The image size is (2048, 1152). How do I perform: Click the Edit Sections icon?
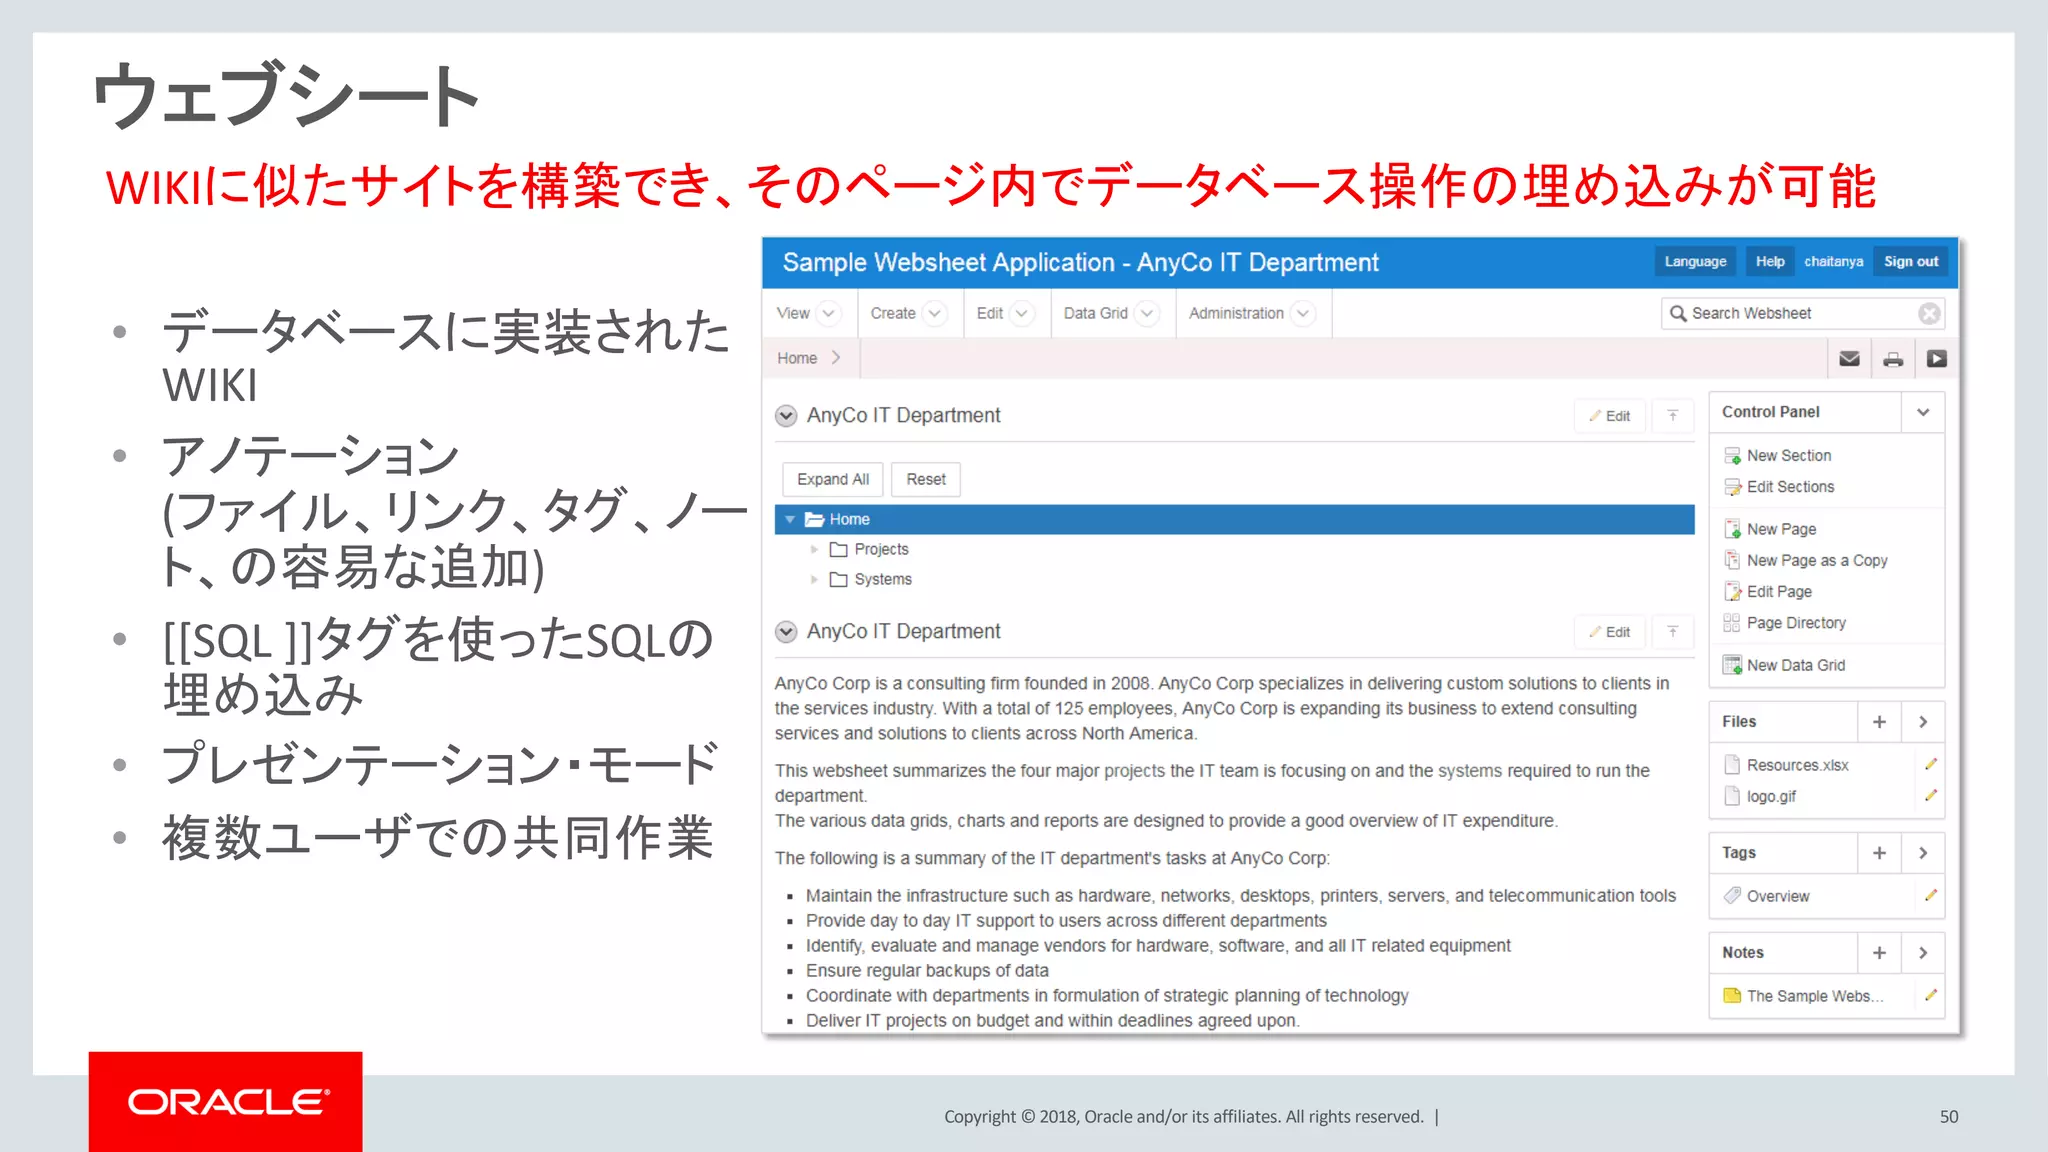point(1732,487)
